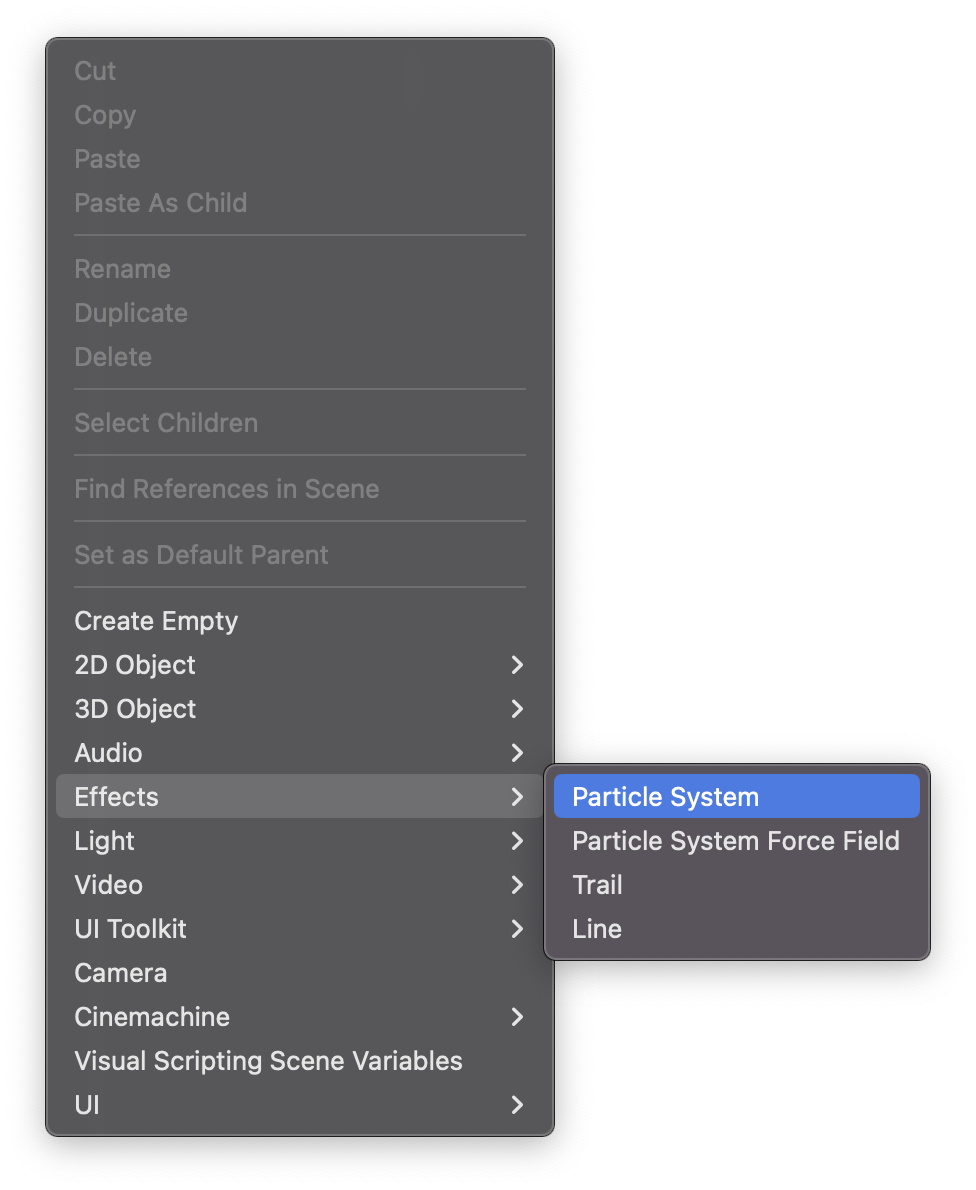976x1190 pixels.
Task: Click the Line effect entry
Action: [597, 929]
